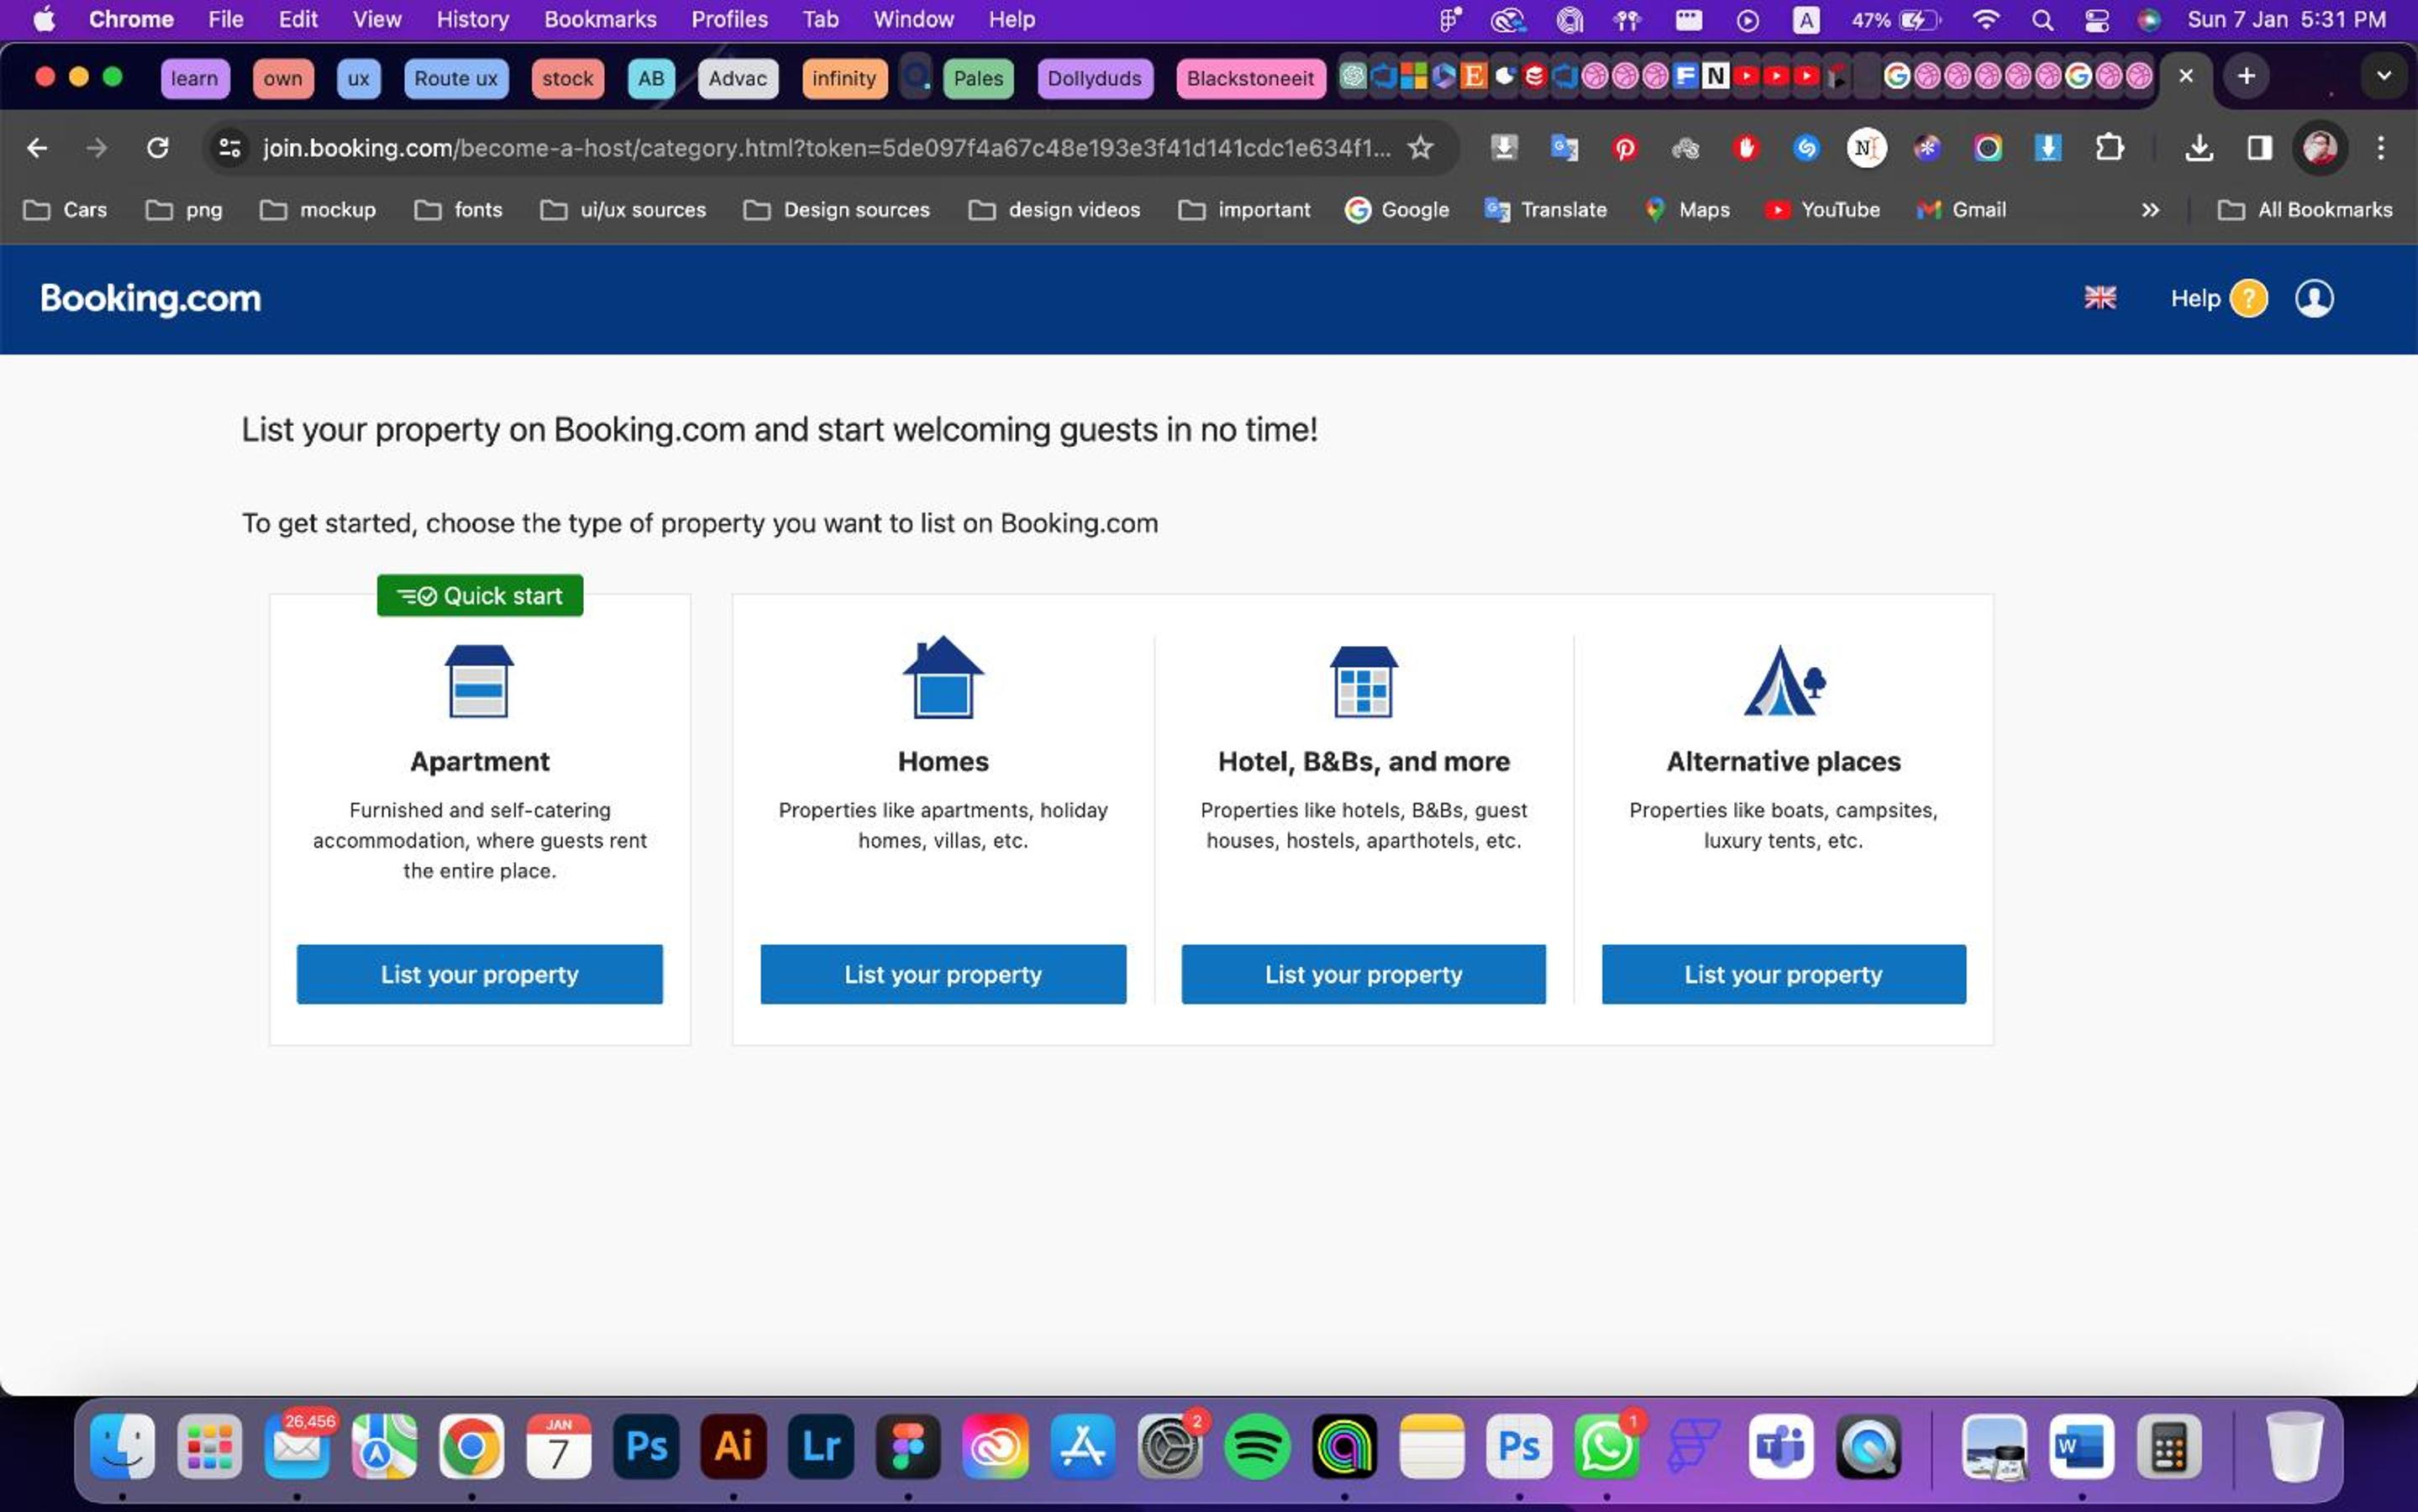Open the Cars bookmark folder

tap(66, 210)
